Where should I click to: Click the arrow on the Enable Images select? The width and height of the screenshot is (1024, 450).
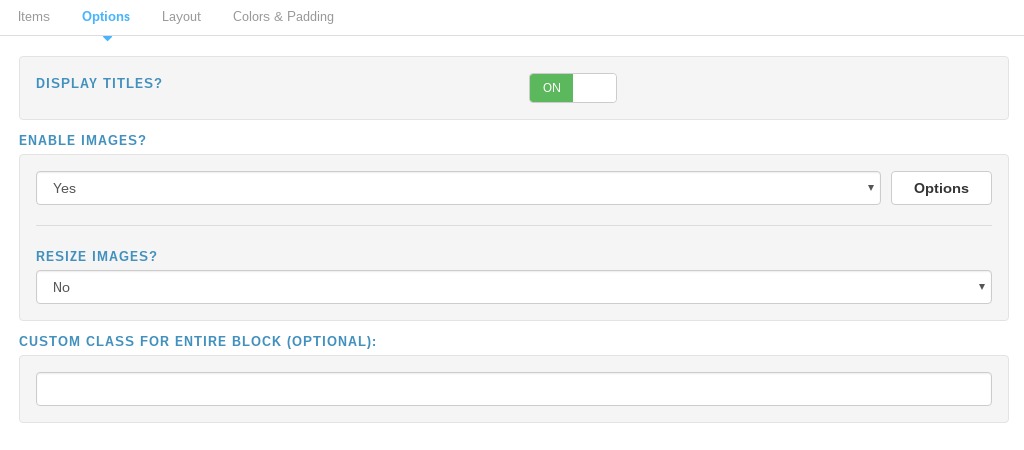[871, 187]
